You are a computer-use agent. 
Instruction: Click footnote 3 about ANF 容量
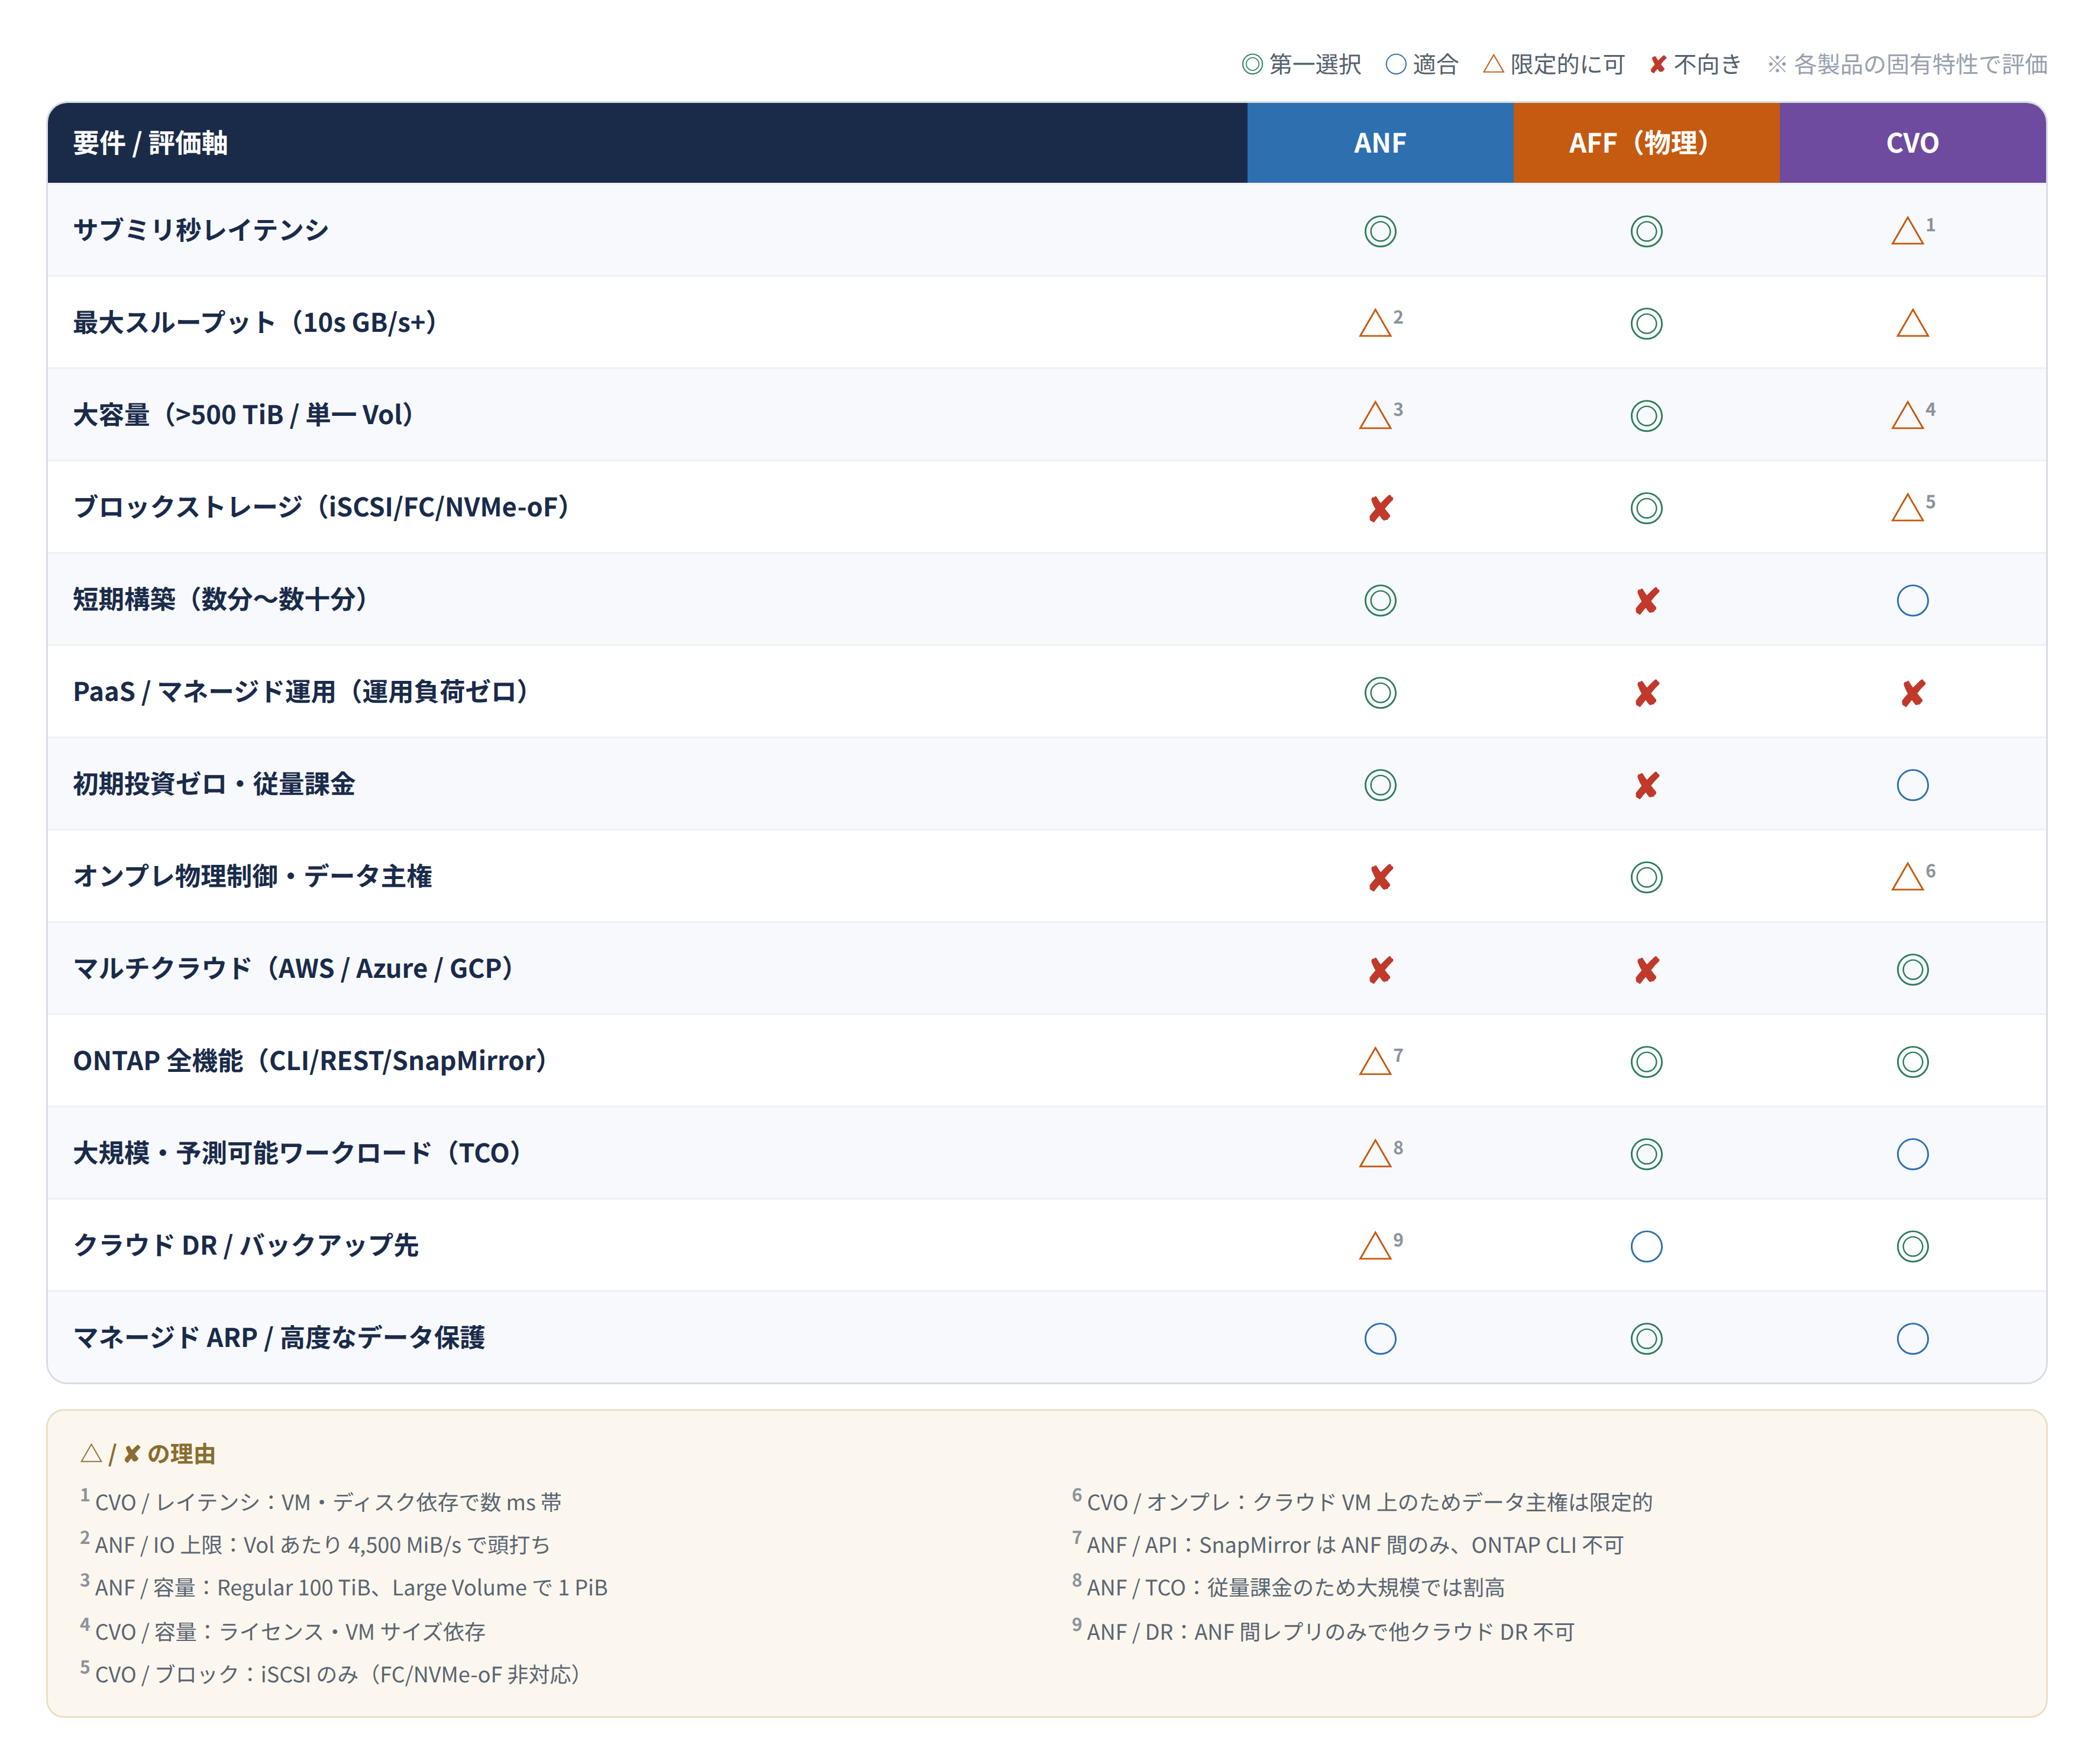(x=344, y=1587)
